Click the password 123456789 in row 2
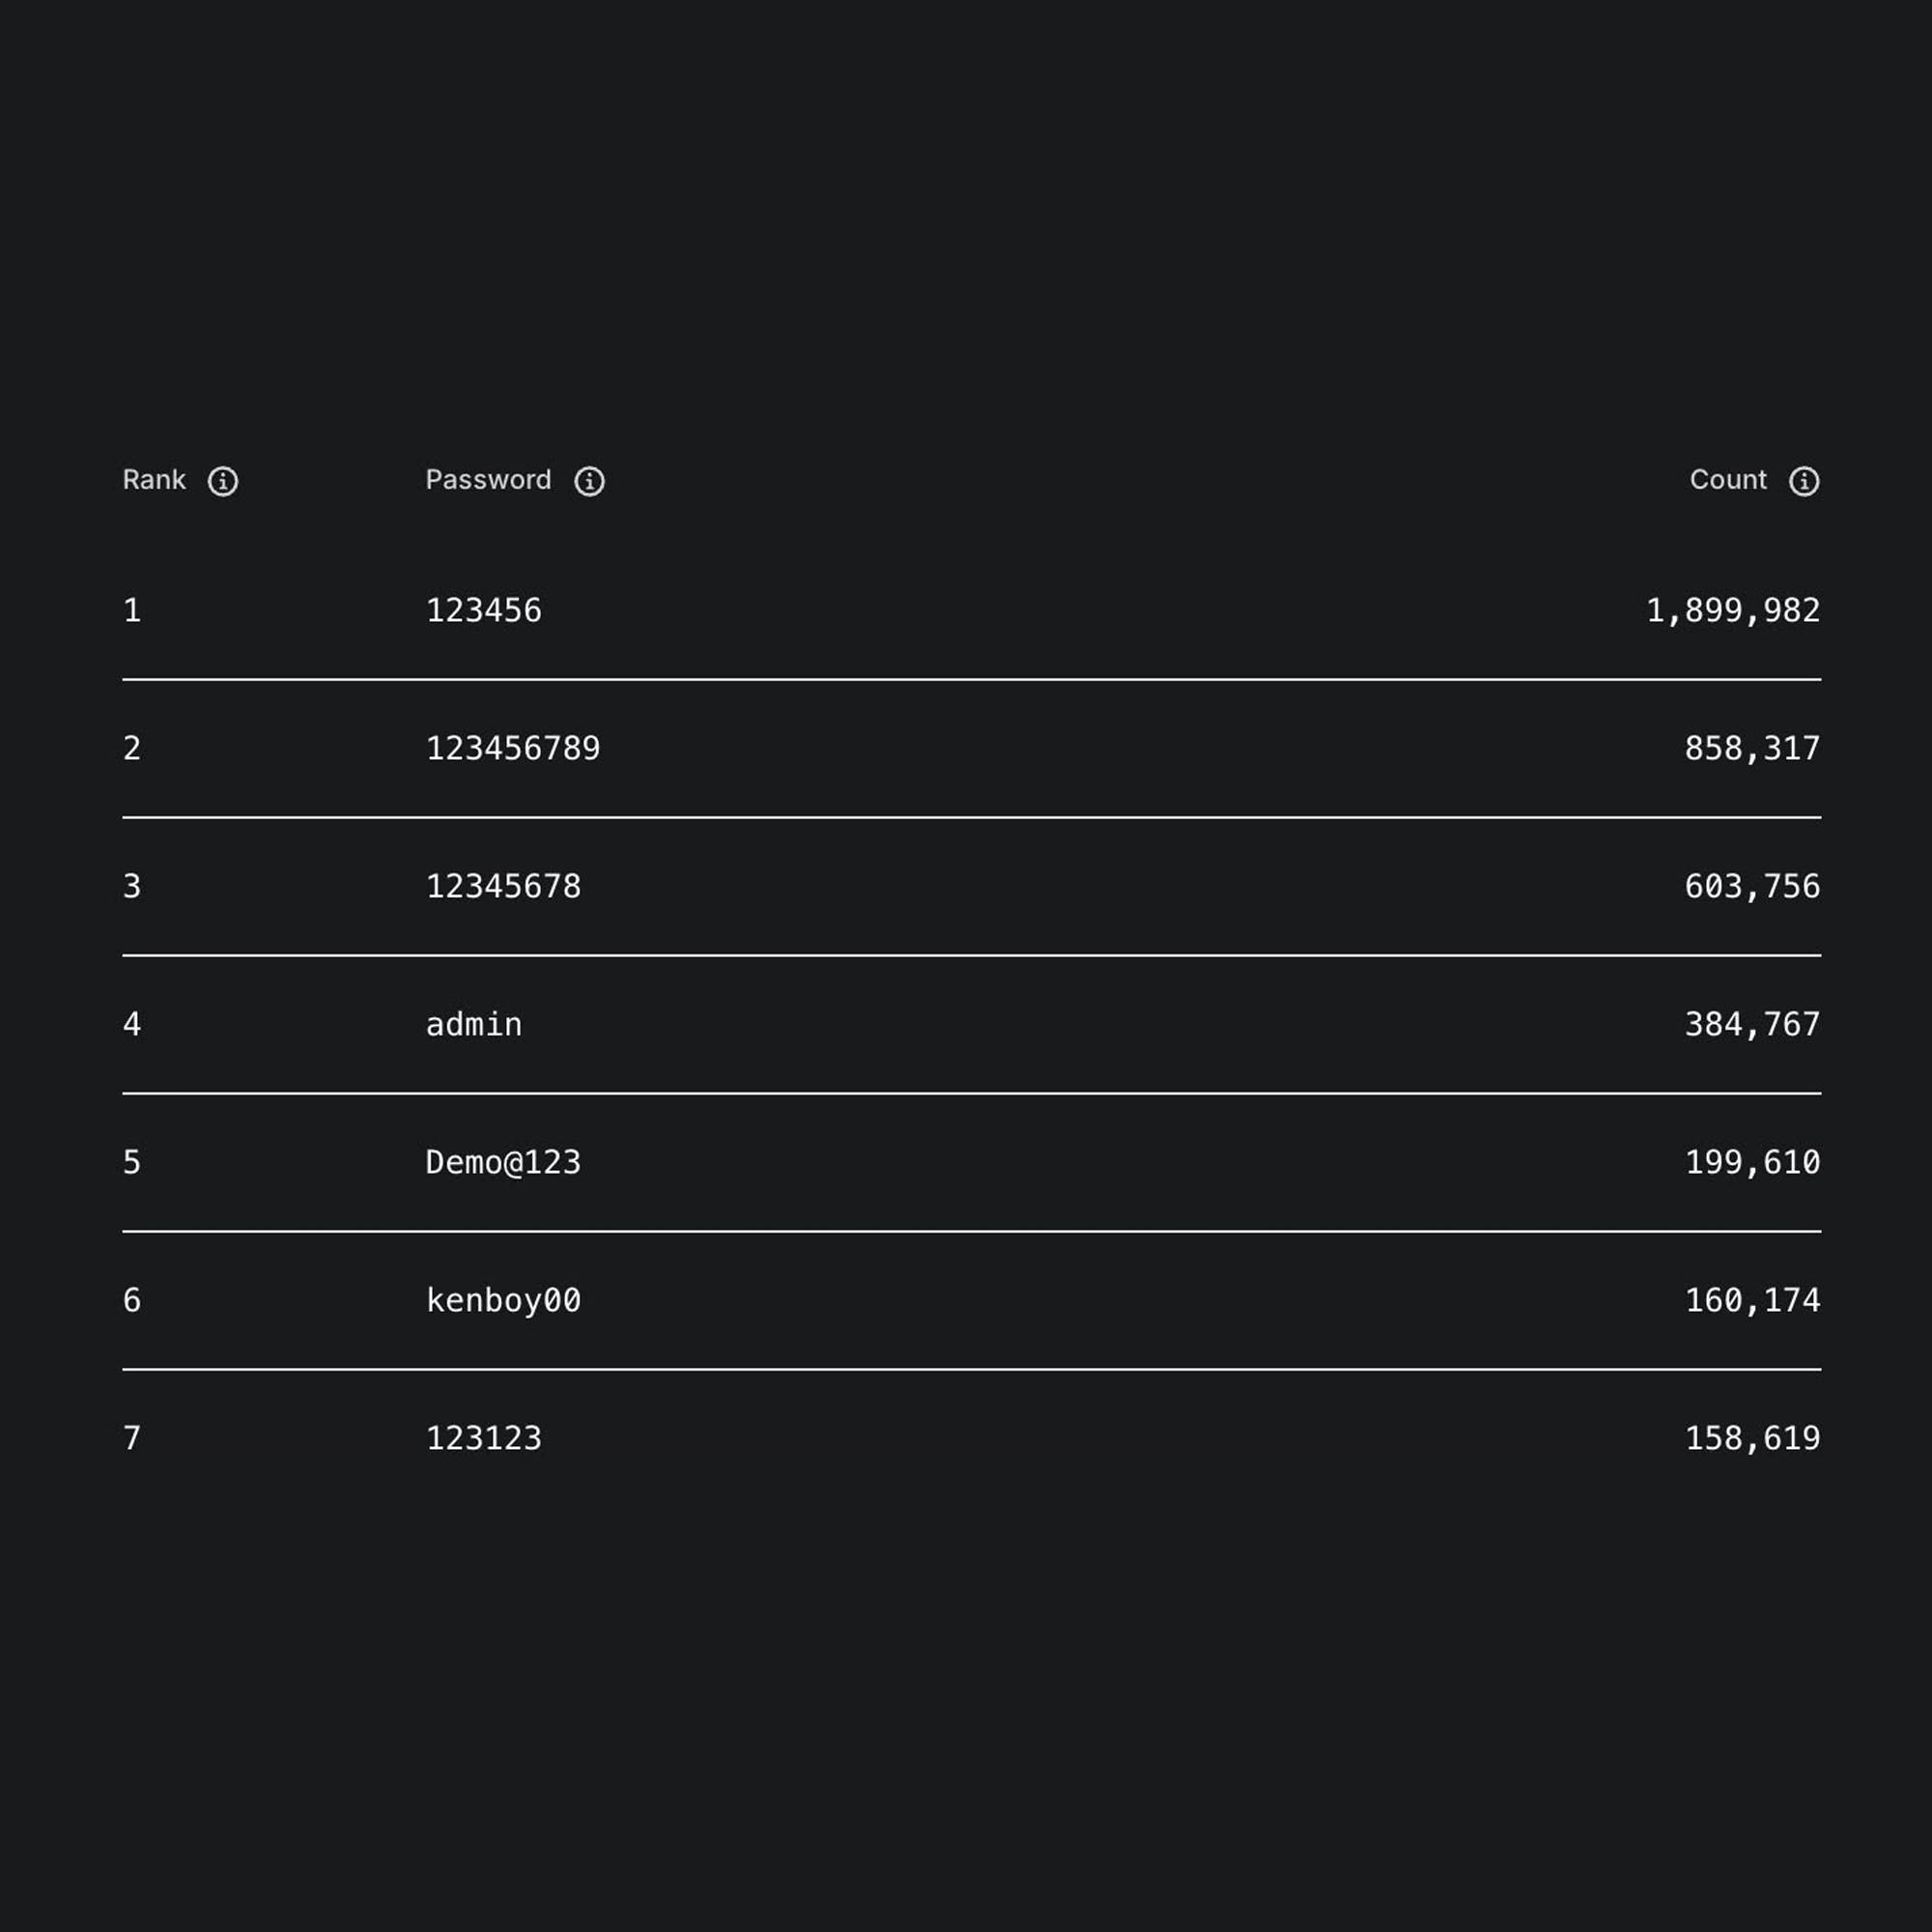Image resolution: width=1932 pixels, height=1932 pixels. click(512, 748)
